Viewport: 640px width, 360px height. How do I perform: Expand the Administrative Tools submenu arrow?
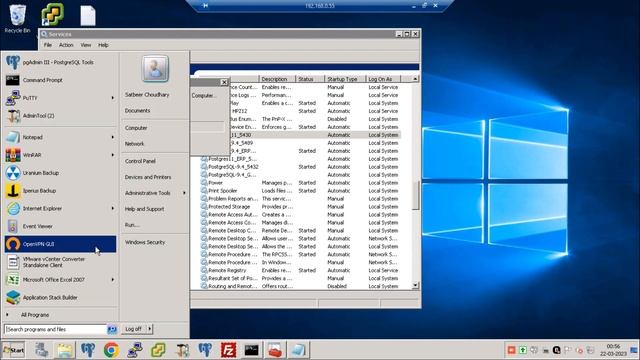(184, 193)
